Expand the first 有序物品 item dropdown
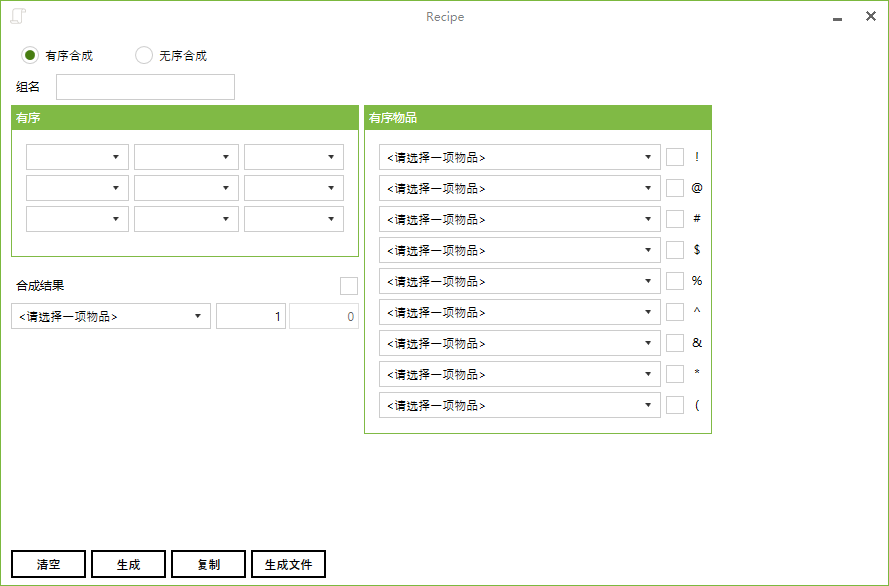 point(519,157)
